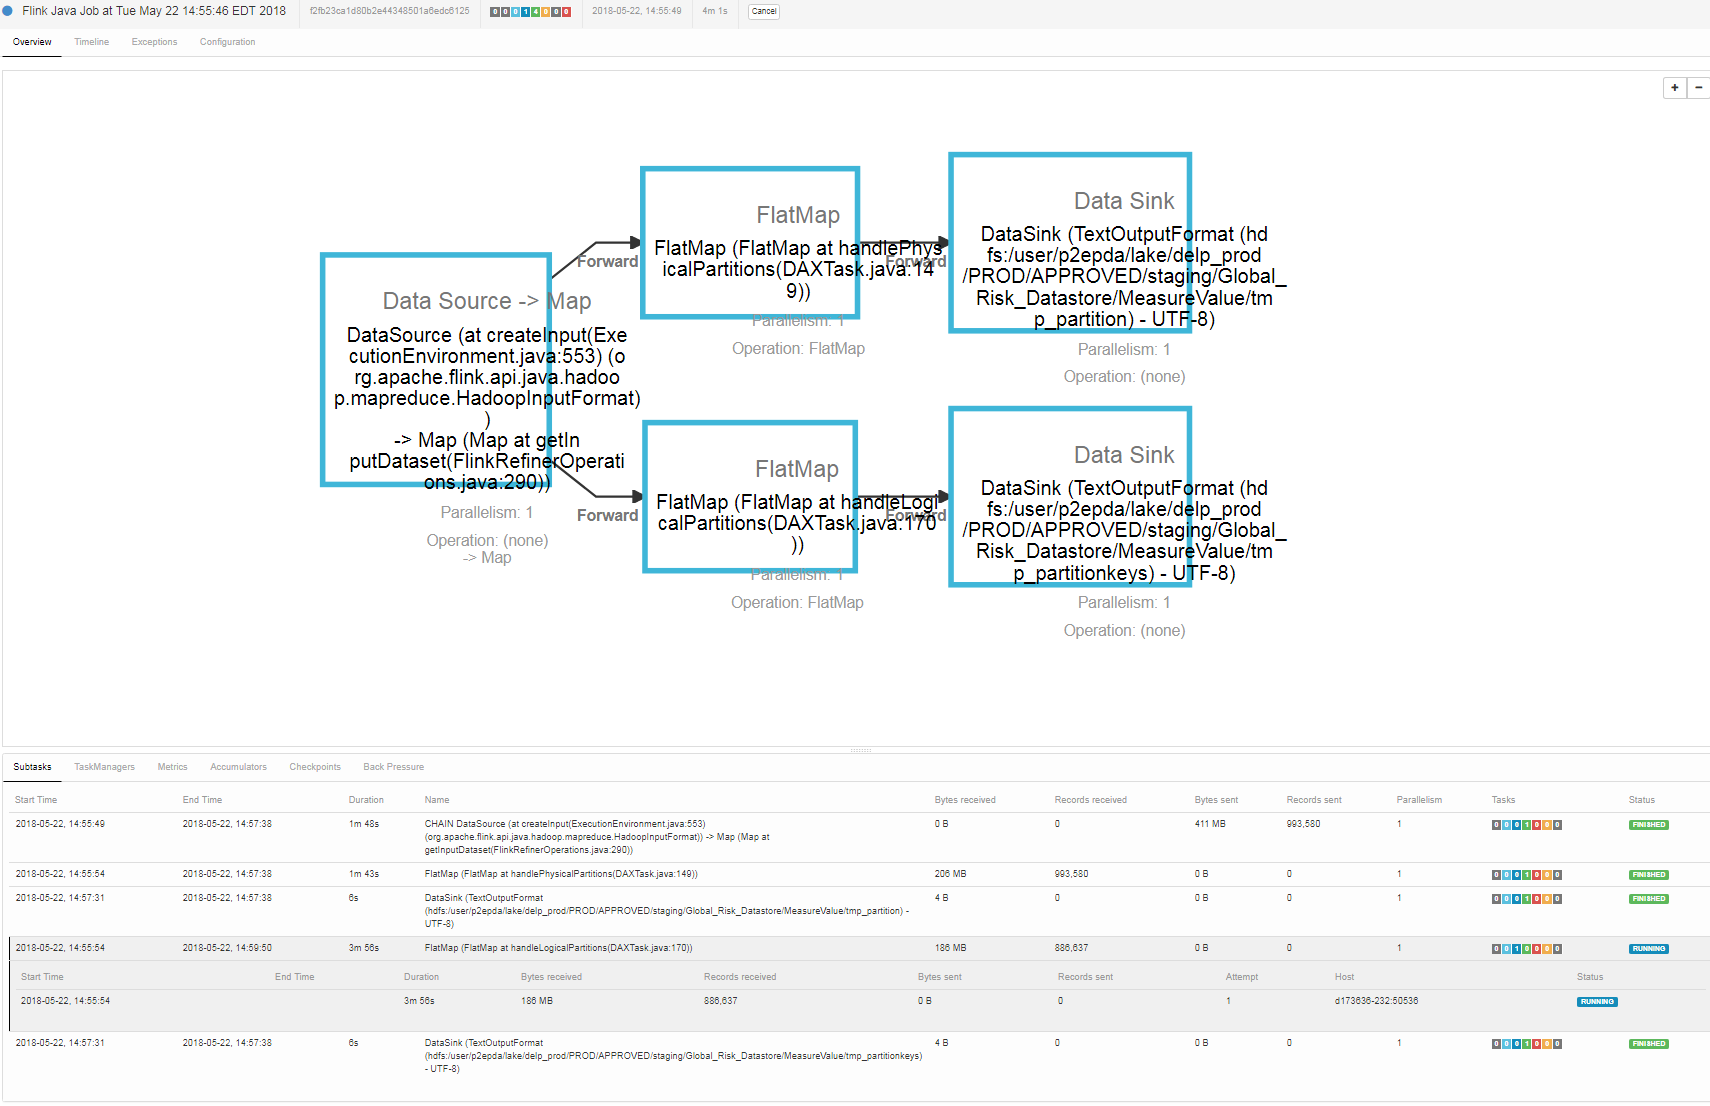Click the blue job status dot
The width and height of the screenshot is (1710, 1106).
8,11
